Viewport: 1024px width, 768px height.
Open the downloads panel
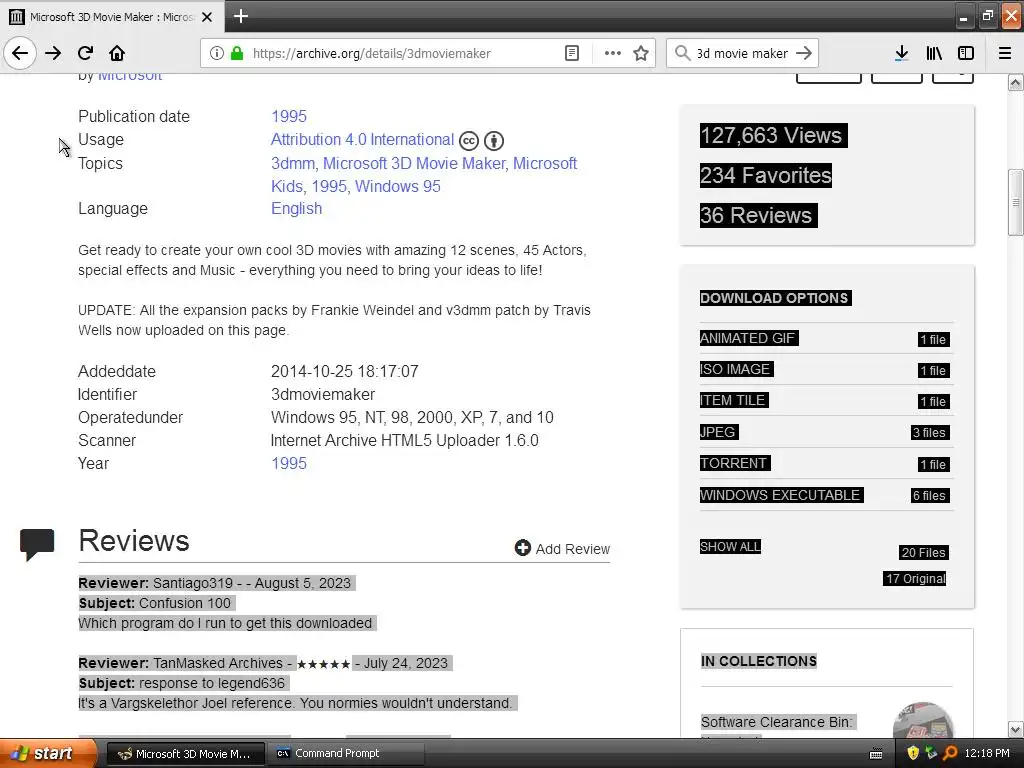pyautogui.click(x=901, y=53)
